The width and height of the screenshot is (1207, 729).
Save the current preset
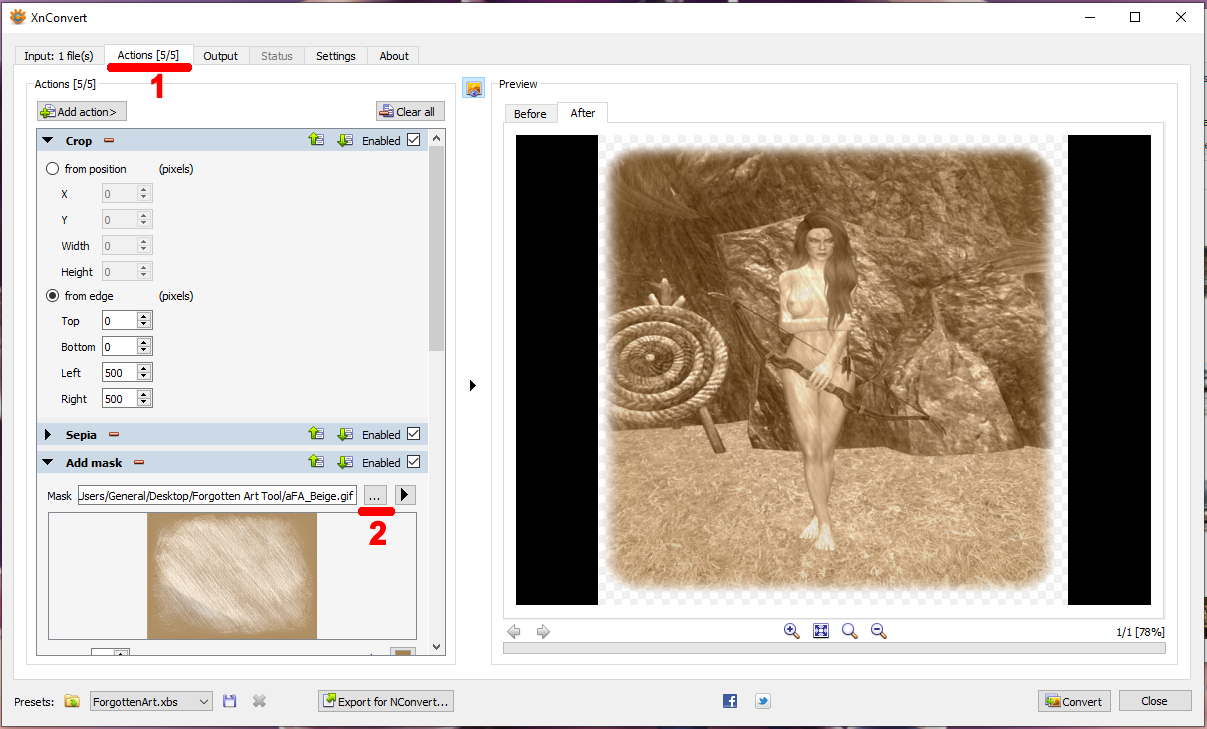pos(230,702)
